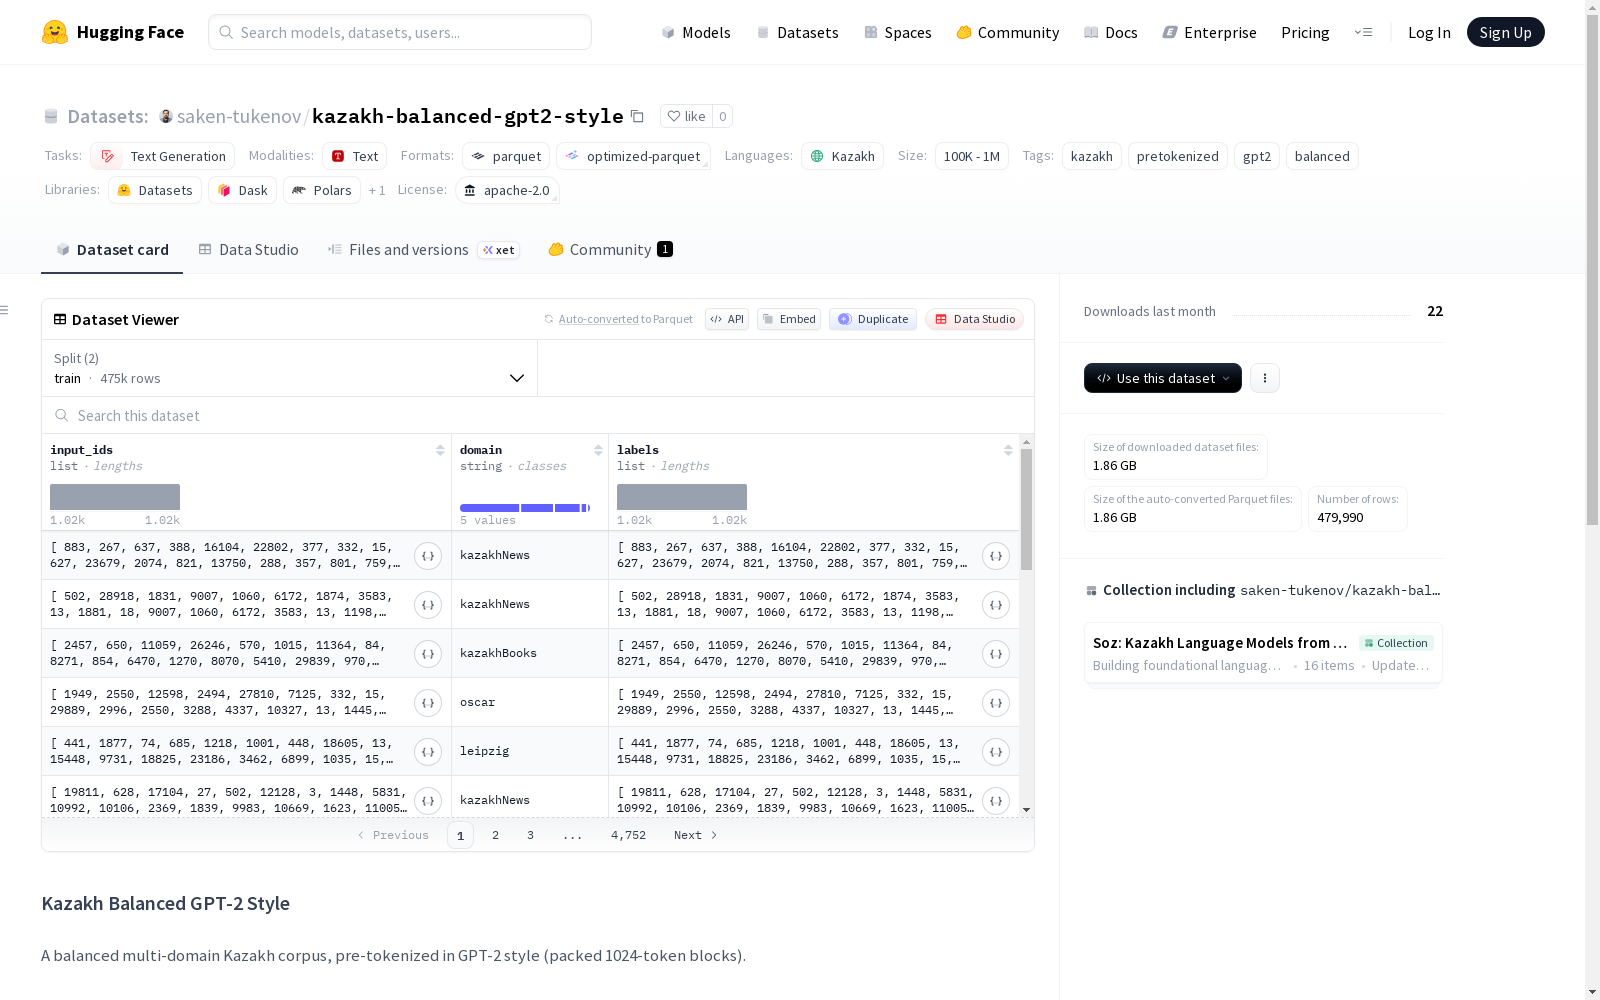Click the Sign Up button
This screenshot has height=1000, width=1600.
coord(1505,32)
